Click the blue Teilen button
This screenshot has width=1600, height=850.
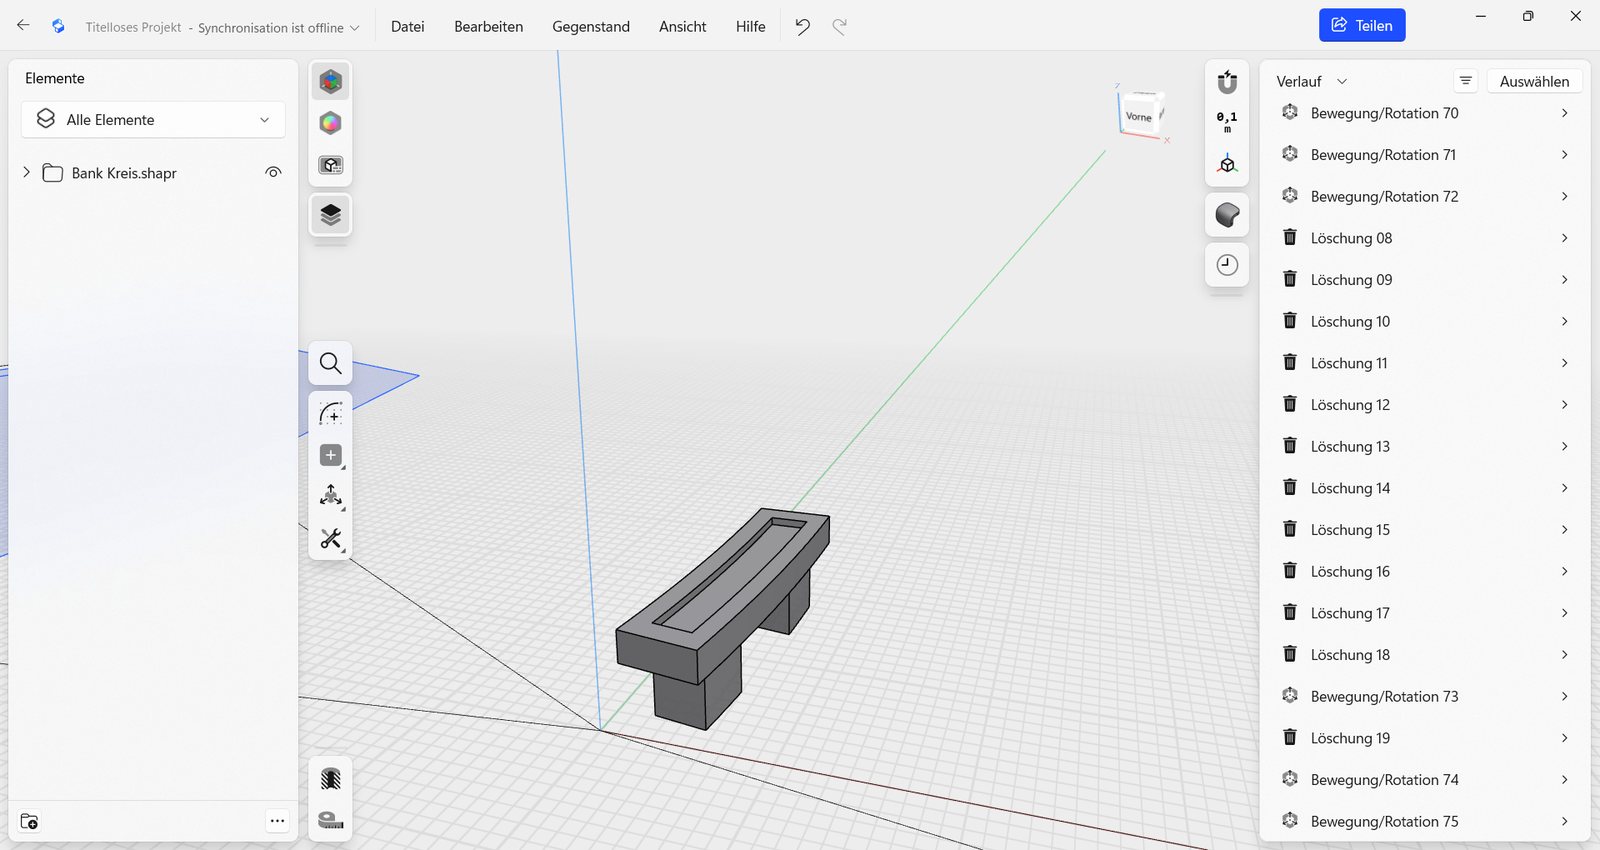pos(1362,26)
